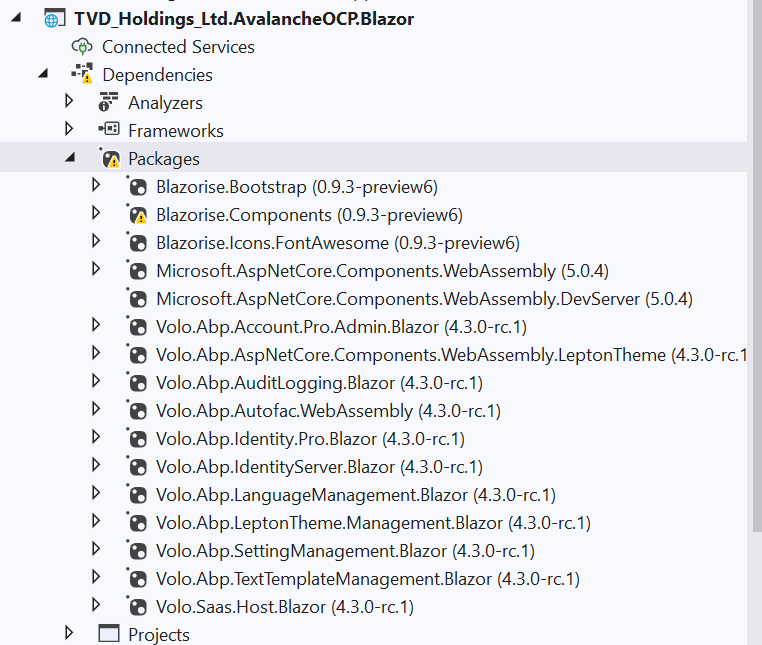Collapse the Packages node

point(69,158)
